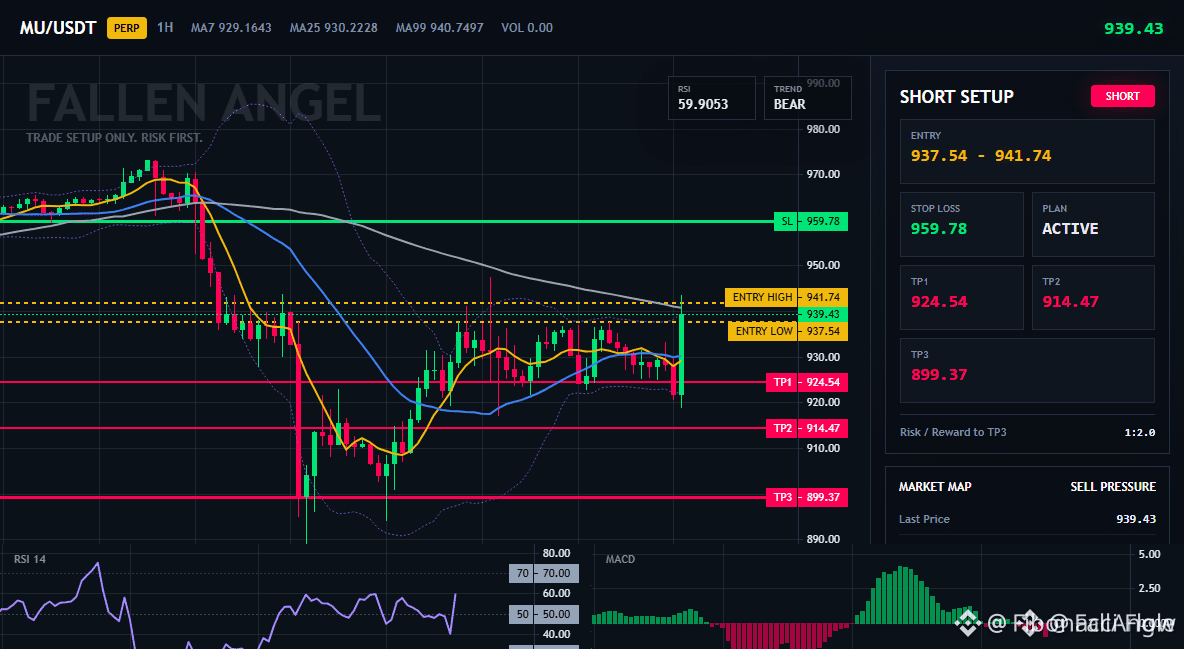Click the RSI 14 sub-chart label
1184x649 pixels.
pos(29,559)
